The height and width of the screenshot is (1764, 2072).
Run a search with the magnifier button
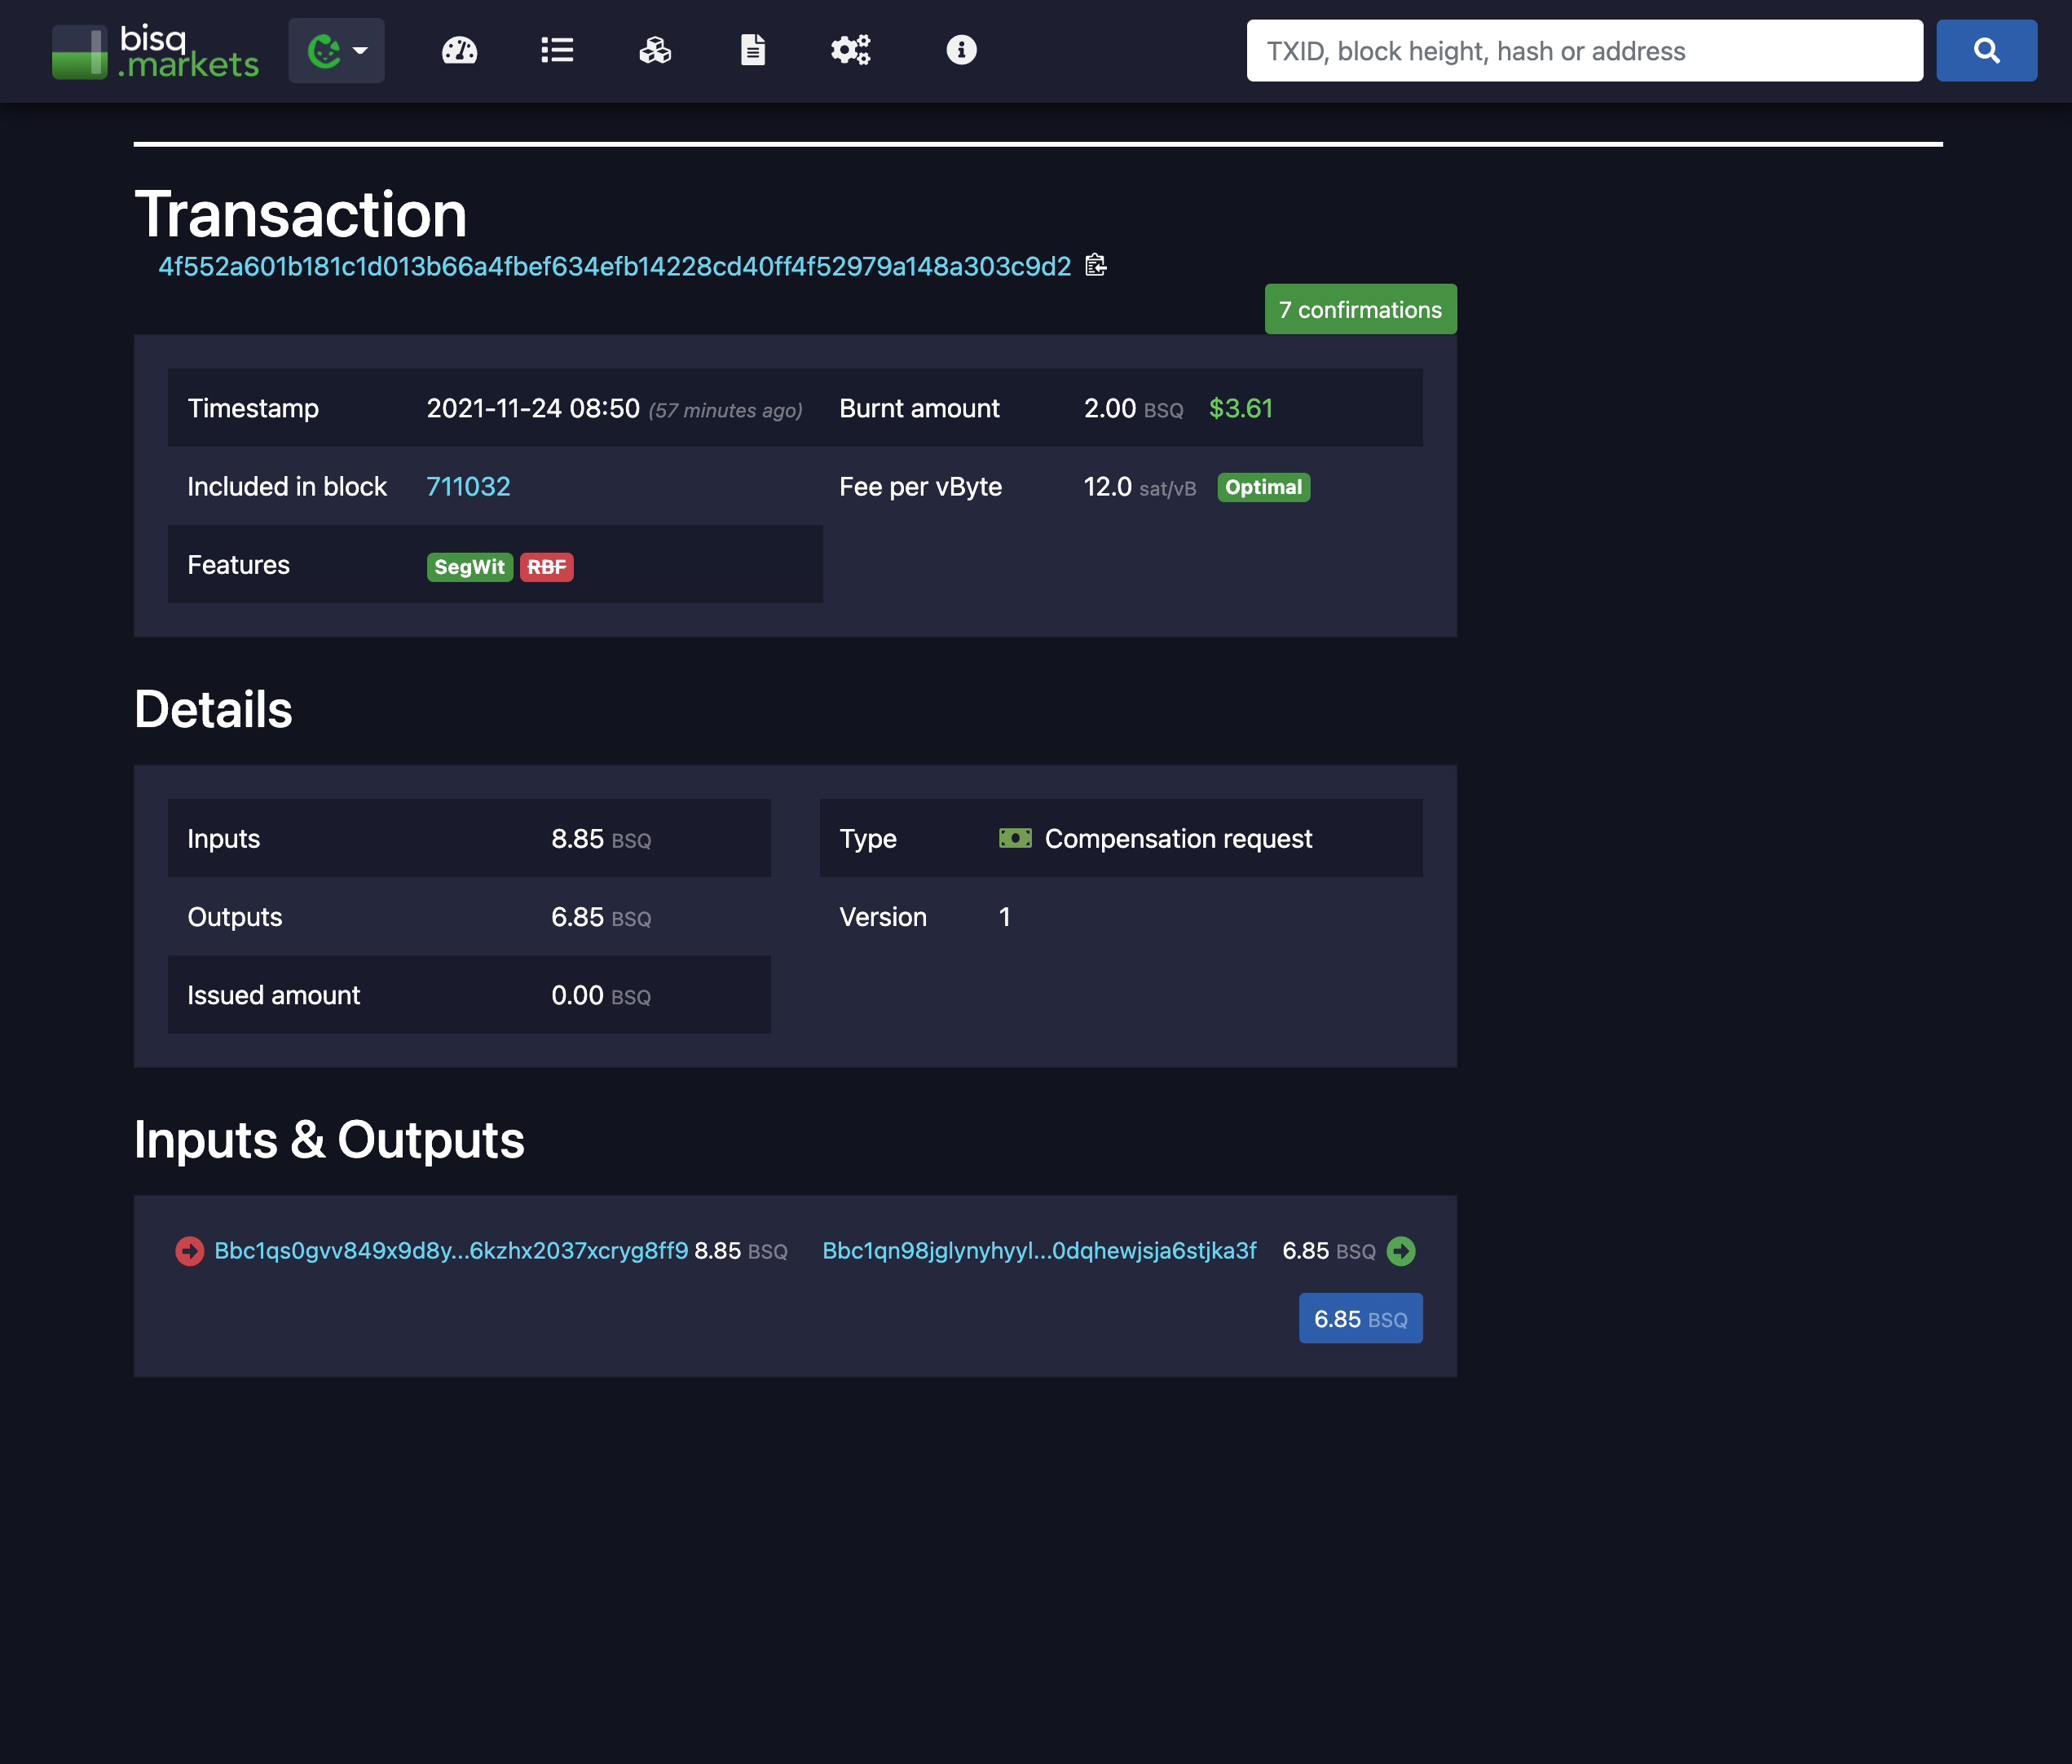[1985, 50]
